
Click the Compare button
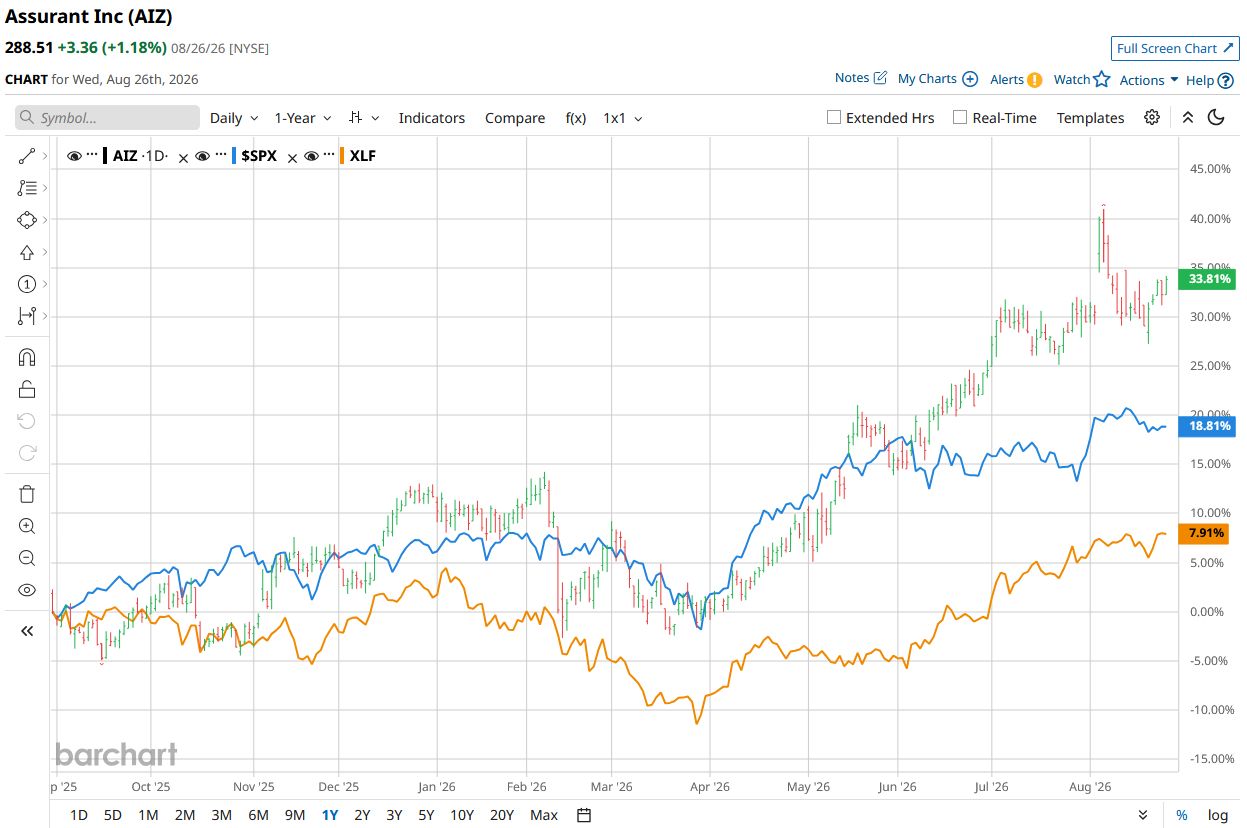[x=515, y=118]
